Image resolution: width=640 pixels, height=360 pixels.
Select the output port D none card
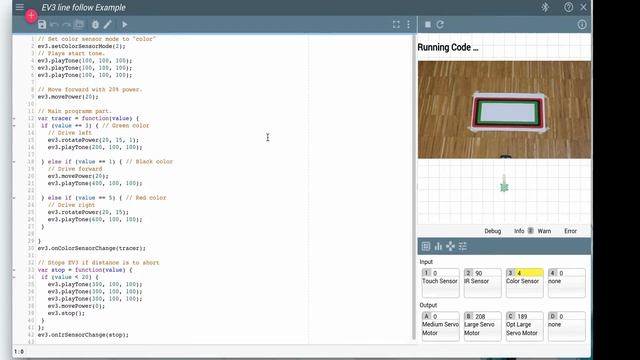567,326
